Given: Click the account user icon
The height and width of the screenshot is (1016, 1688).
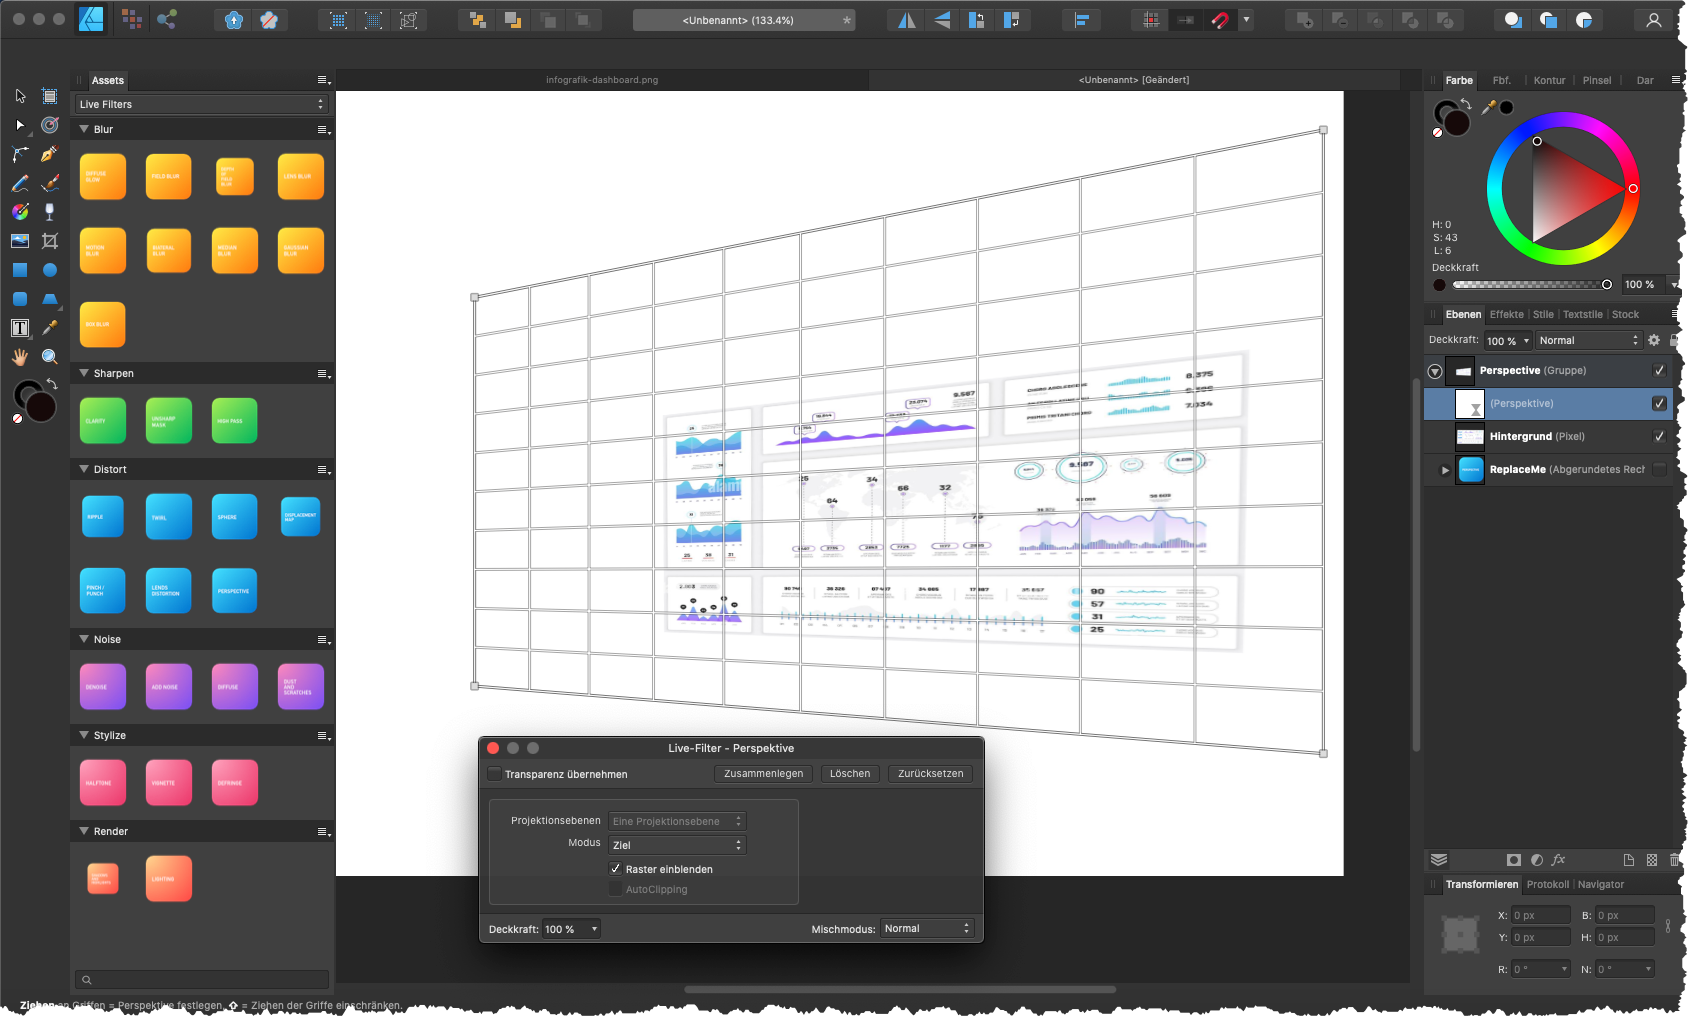Looking at the screenshot, I should (x=1654, y=20).
